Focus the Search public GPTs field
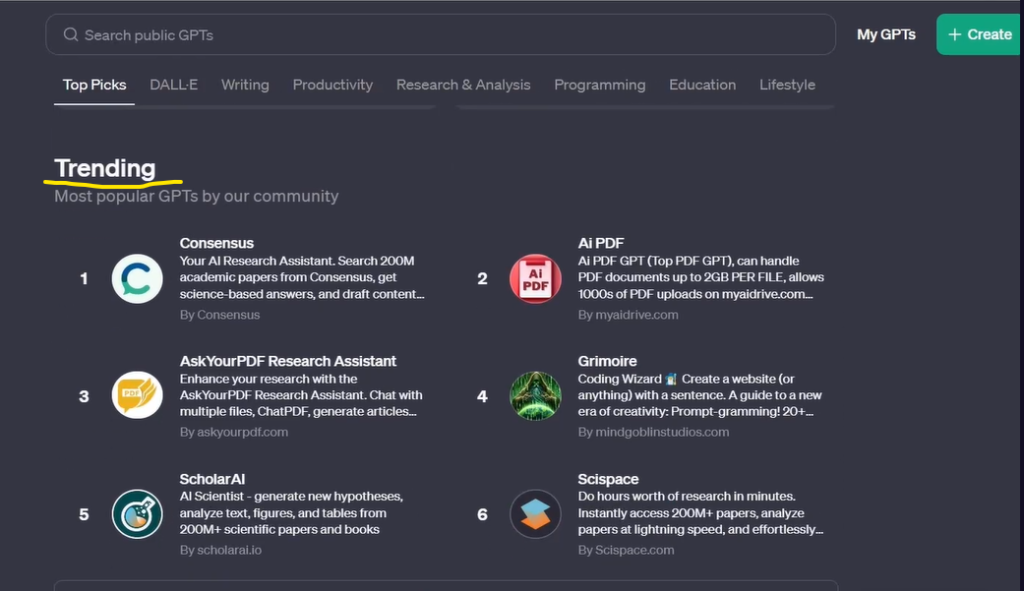Screen dimensions: 1024x591 [x=441, y=35]
